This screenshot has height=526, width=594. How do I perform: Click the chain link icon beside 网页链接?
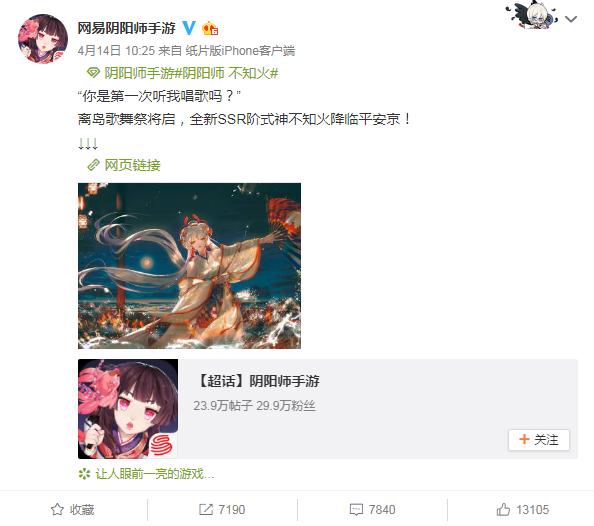pos(93,165)
